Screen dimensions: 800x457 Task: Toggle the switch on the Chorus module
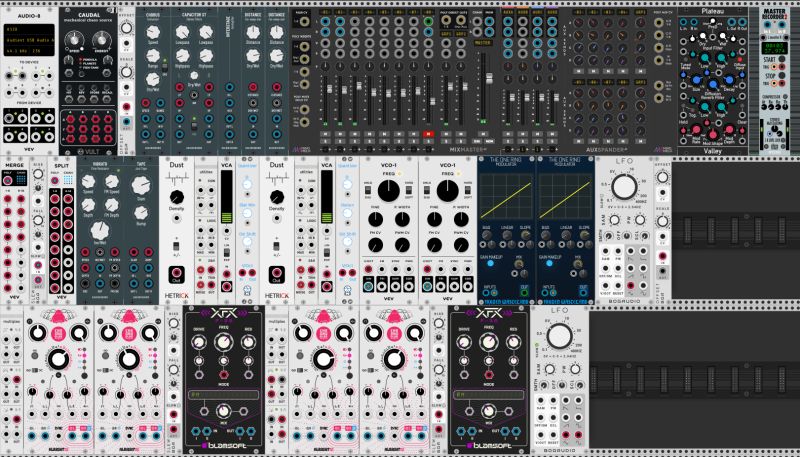(164, 66)
